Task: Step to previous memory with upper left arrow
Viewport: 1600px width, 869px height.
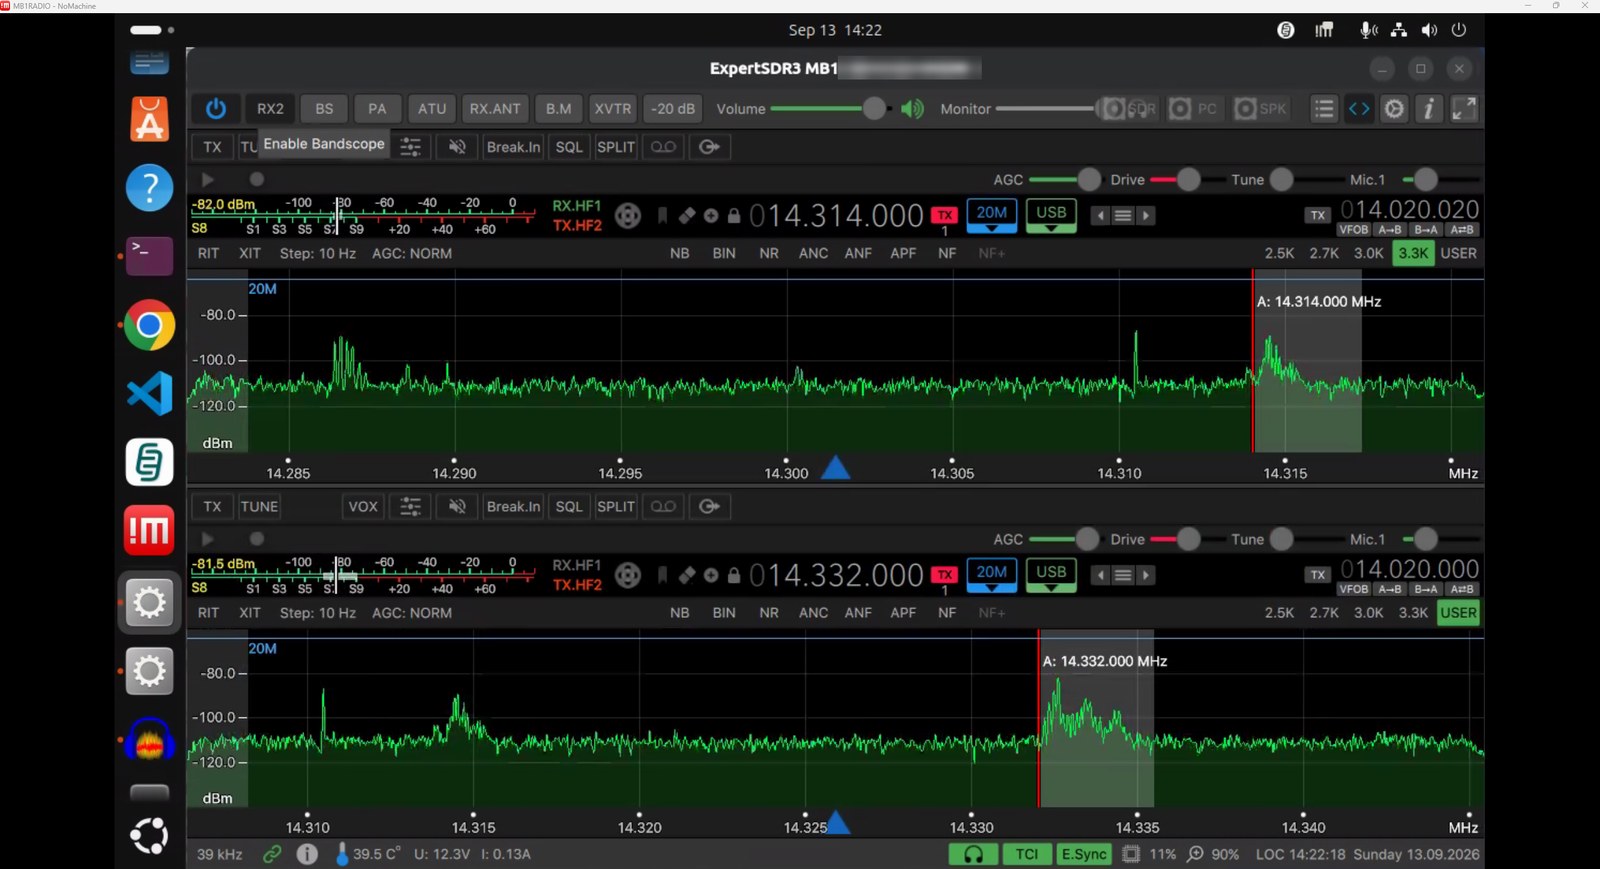Action: 1101,215
